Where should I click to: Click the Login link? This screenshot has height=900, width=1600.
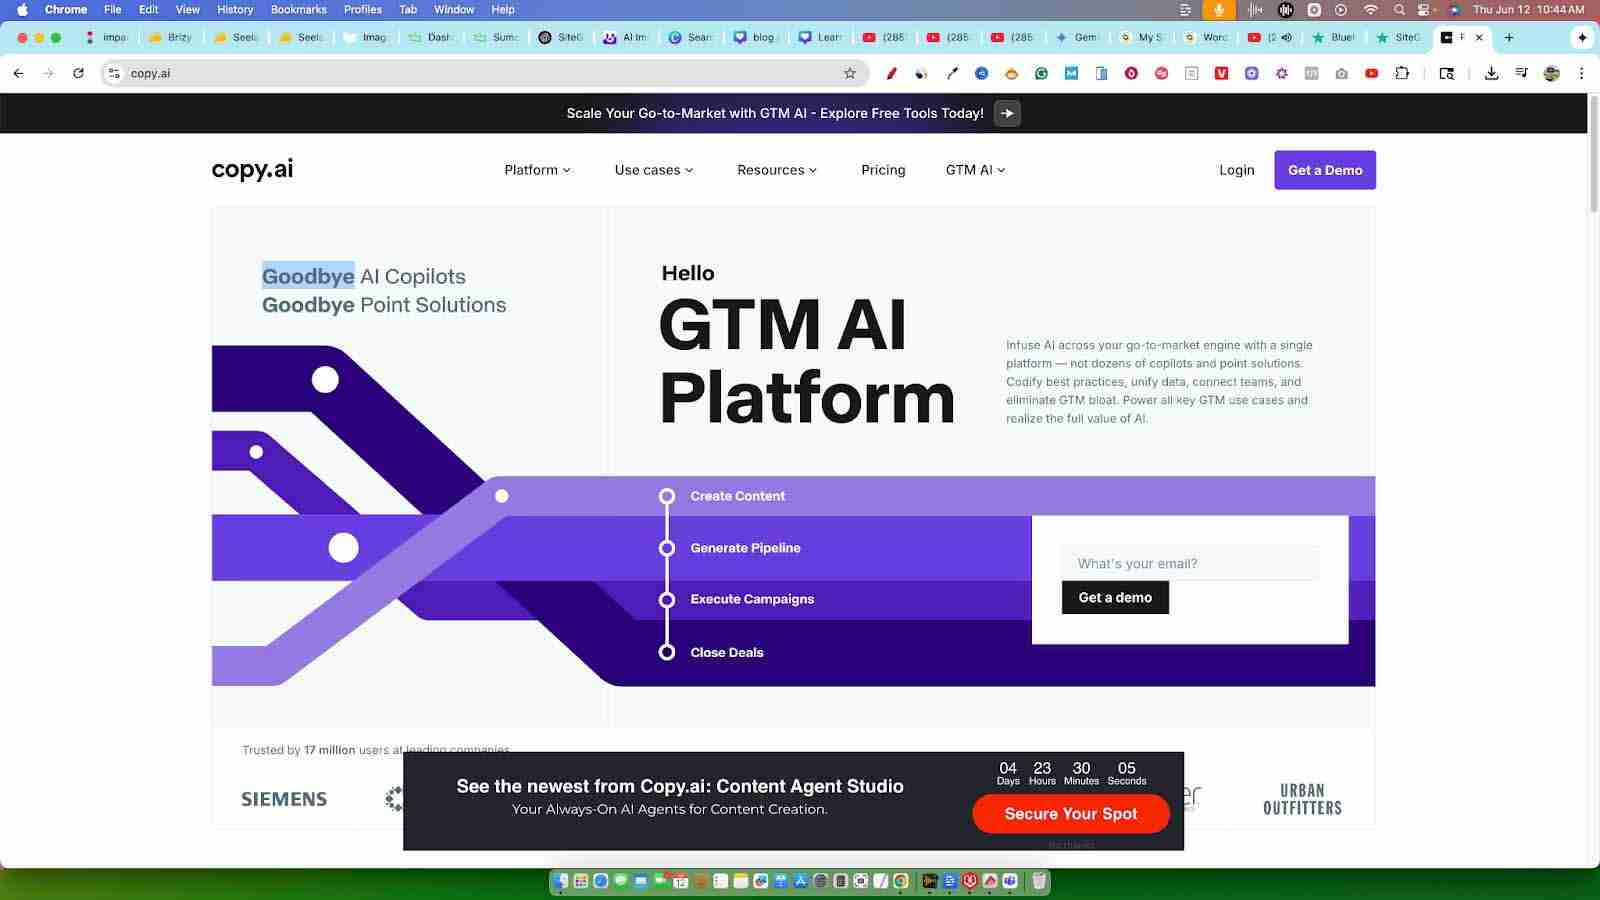pyautogui.click(x=1236, y=170)
